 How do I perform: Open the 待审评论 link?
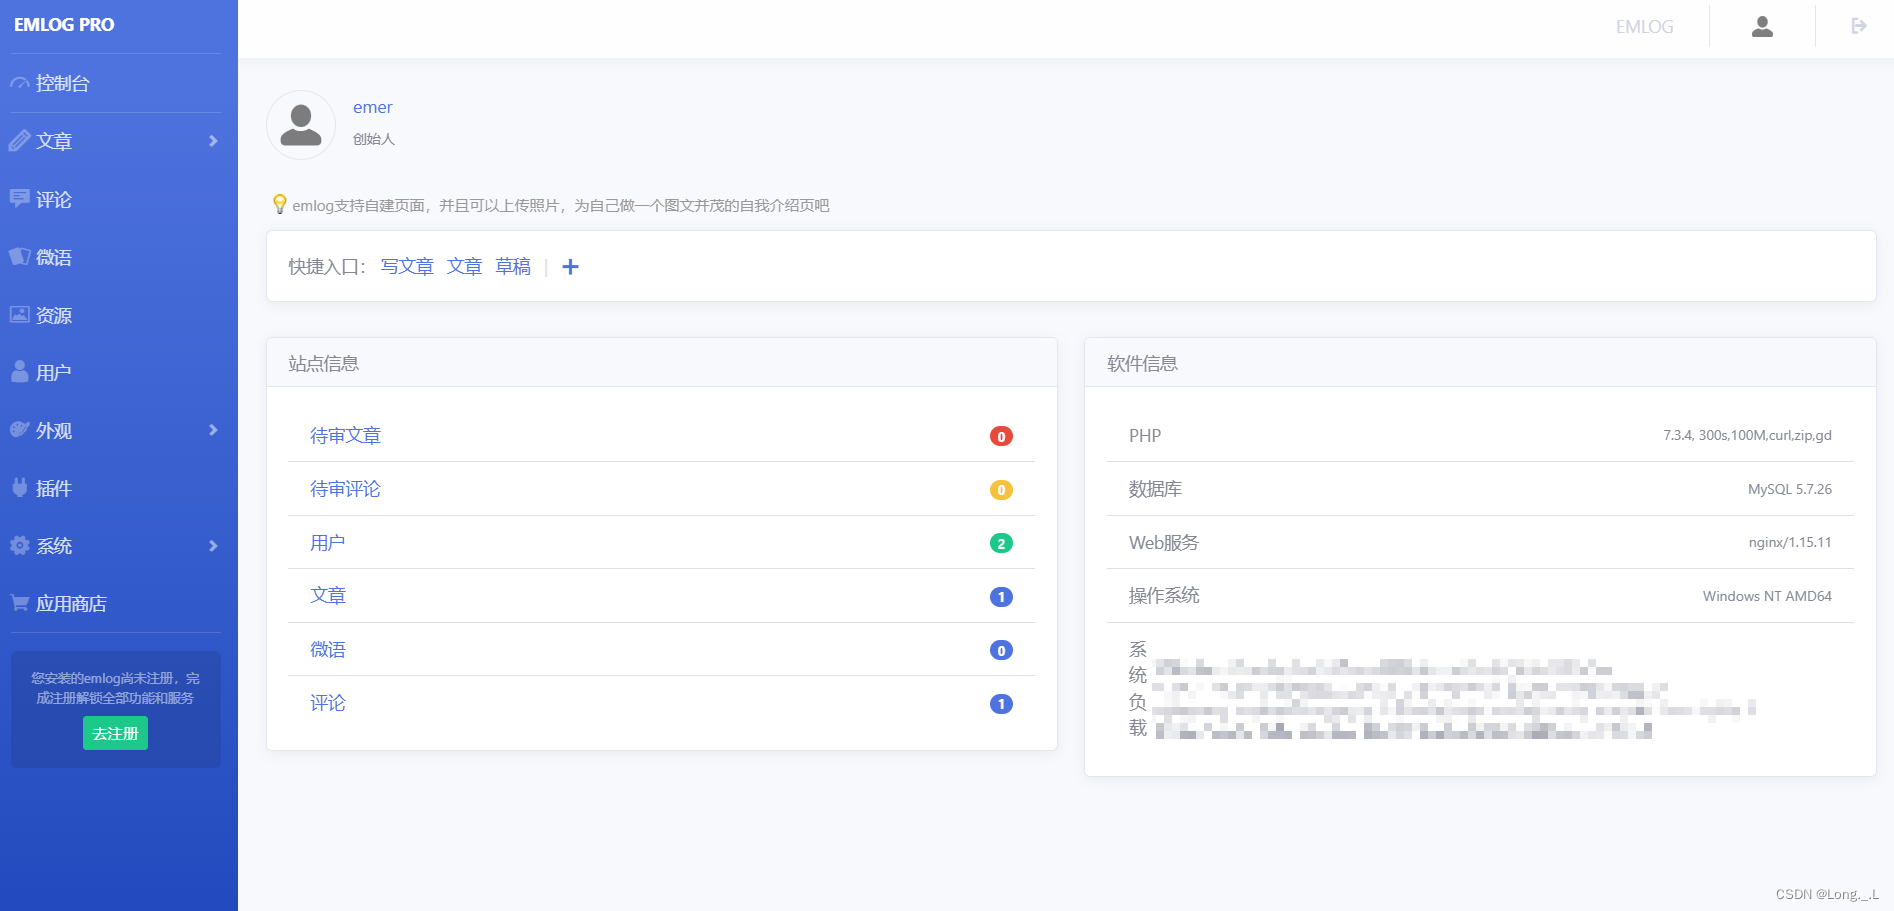[345, 489]
